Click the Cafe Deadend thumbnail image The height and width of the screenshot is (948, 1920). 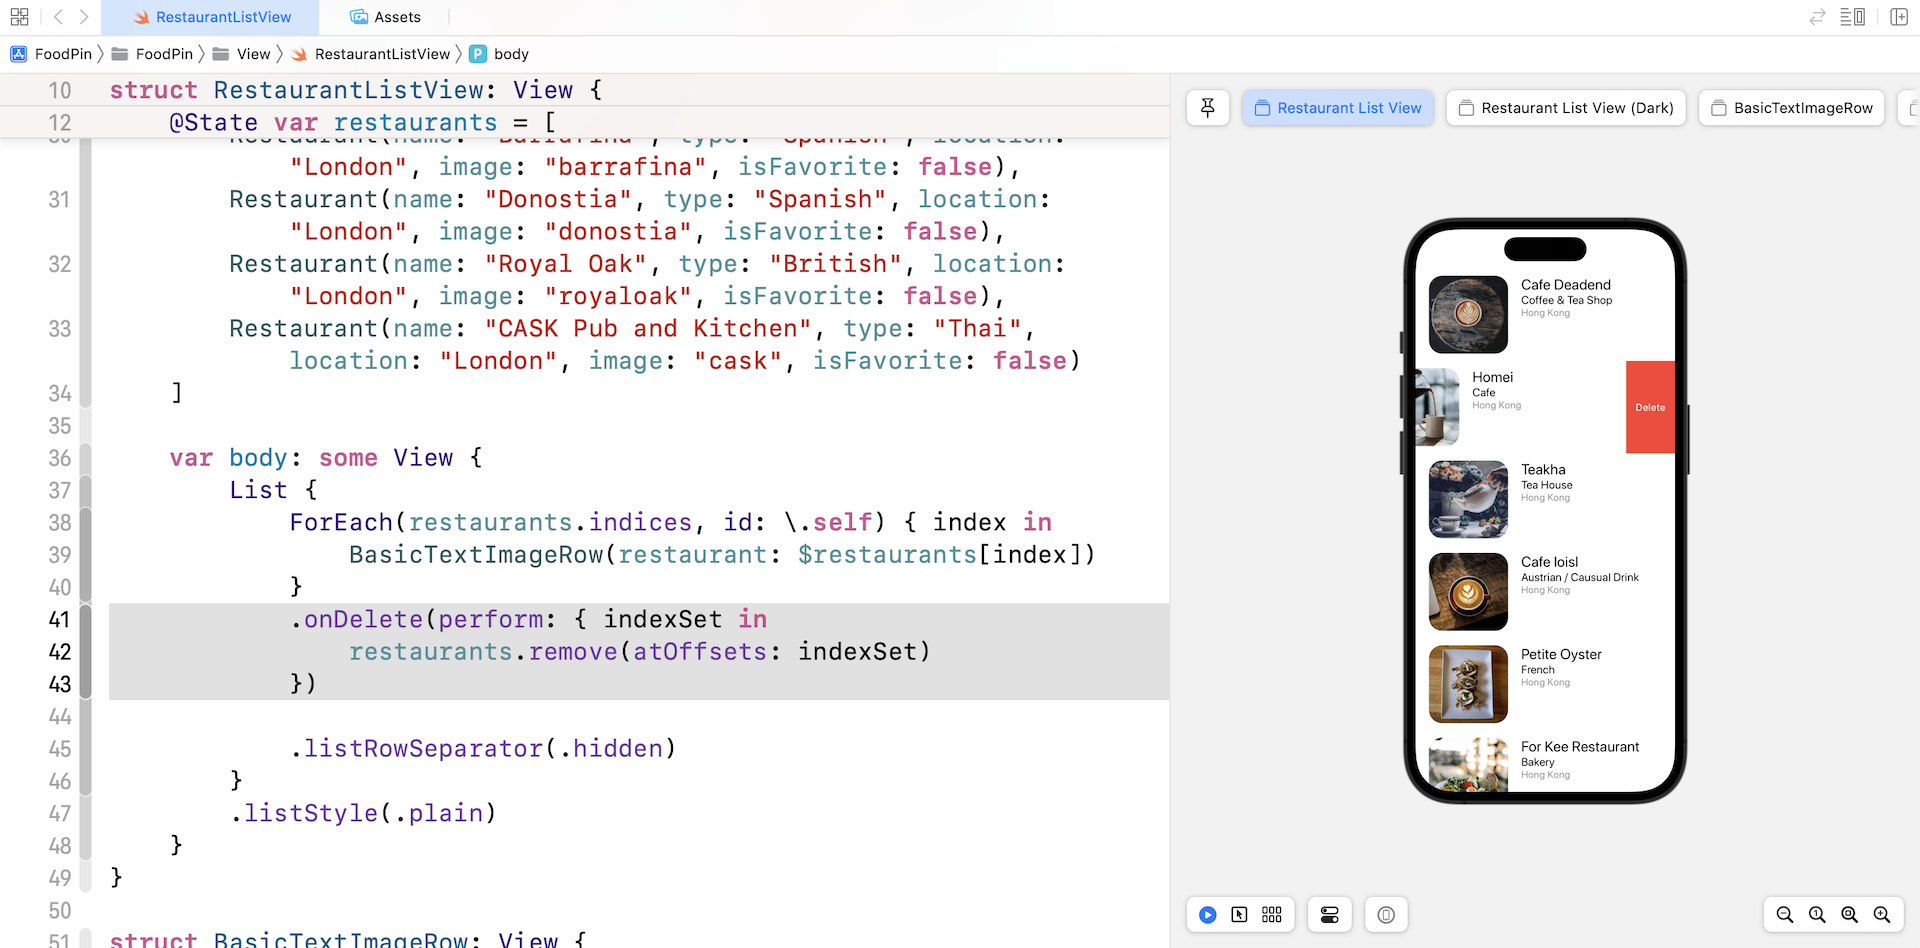click(1467, 314)
